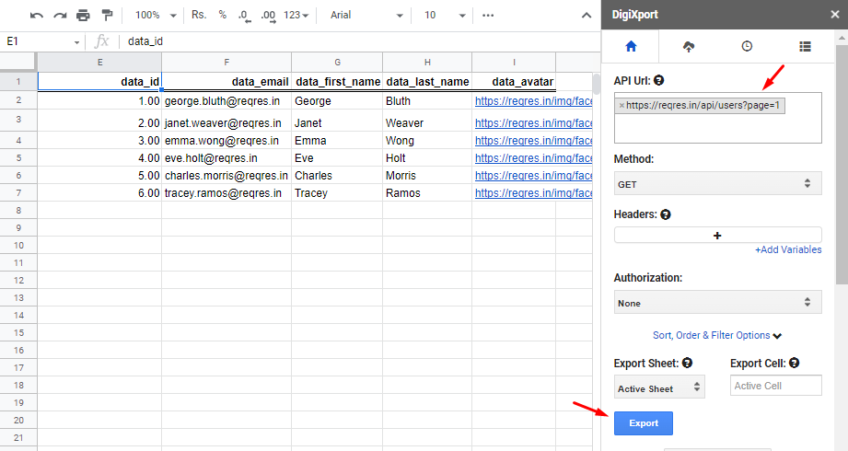This screenshot has width=848, height=451.
Task: Open the Export Sheet Active Sheet dropdown
Action: tap(659, 388)
